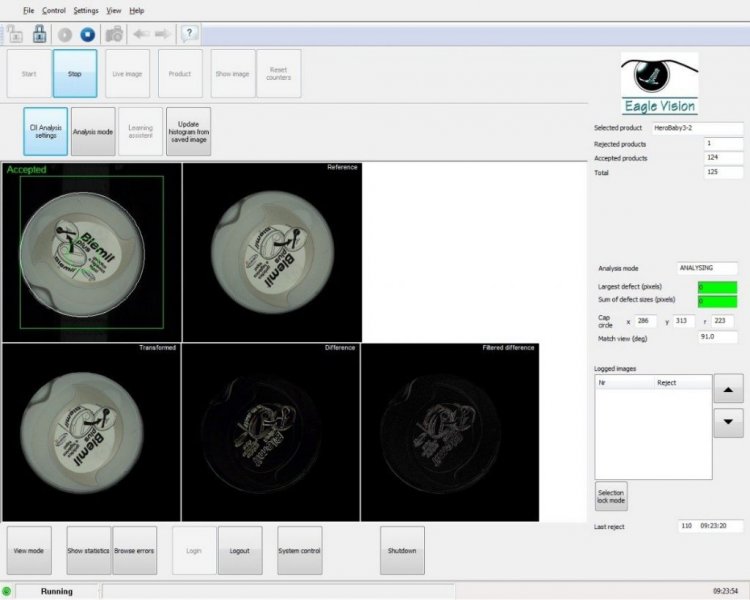The image size is (750, 600).
Task: Open the Help menu
Action: (x=136, y=10)
